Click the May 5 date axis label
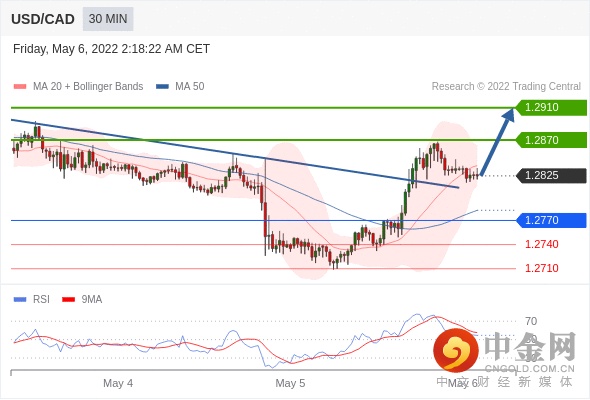The image size is (590, 400). point(290,383)
